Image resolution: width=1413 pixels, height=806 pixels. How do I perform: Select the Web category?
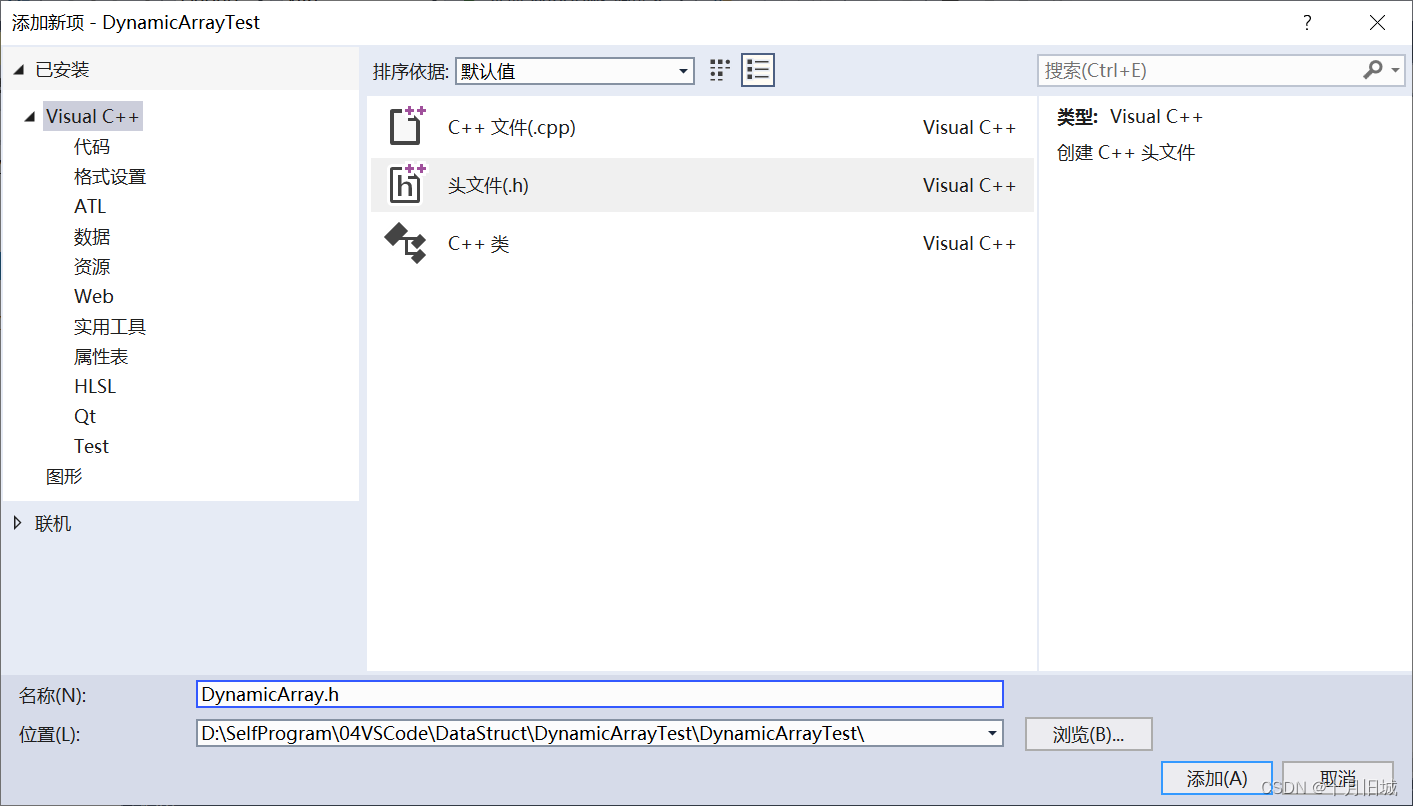[94, 297]
